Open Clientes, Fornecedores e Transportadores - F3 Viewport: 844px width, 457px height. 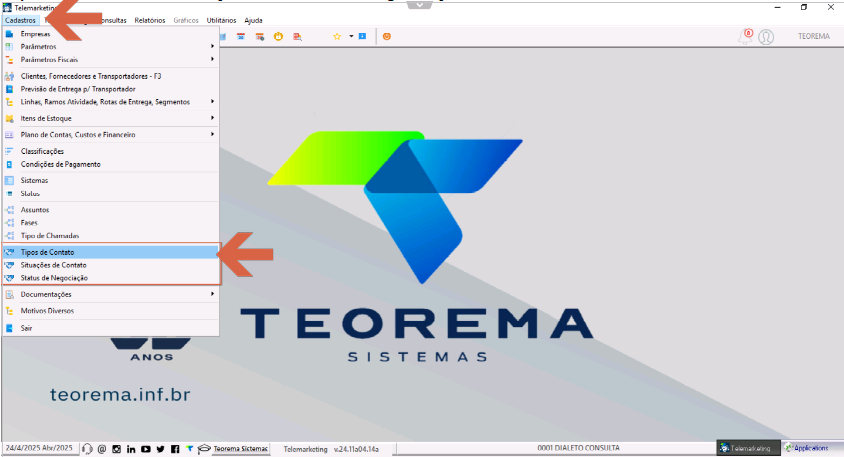tap(111, 76)
